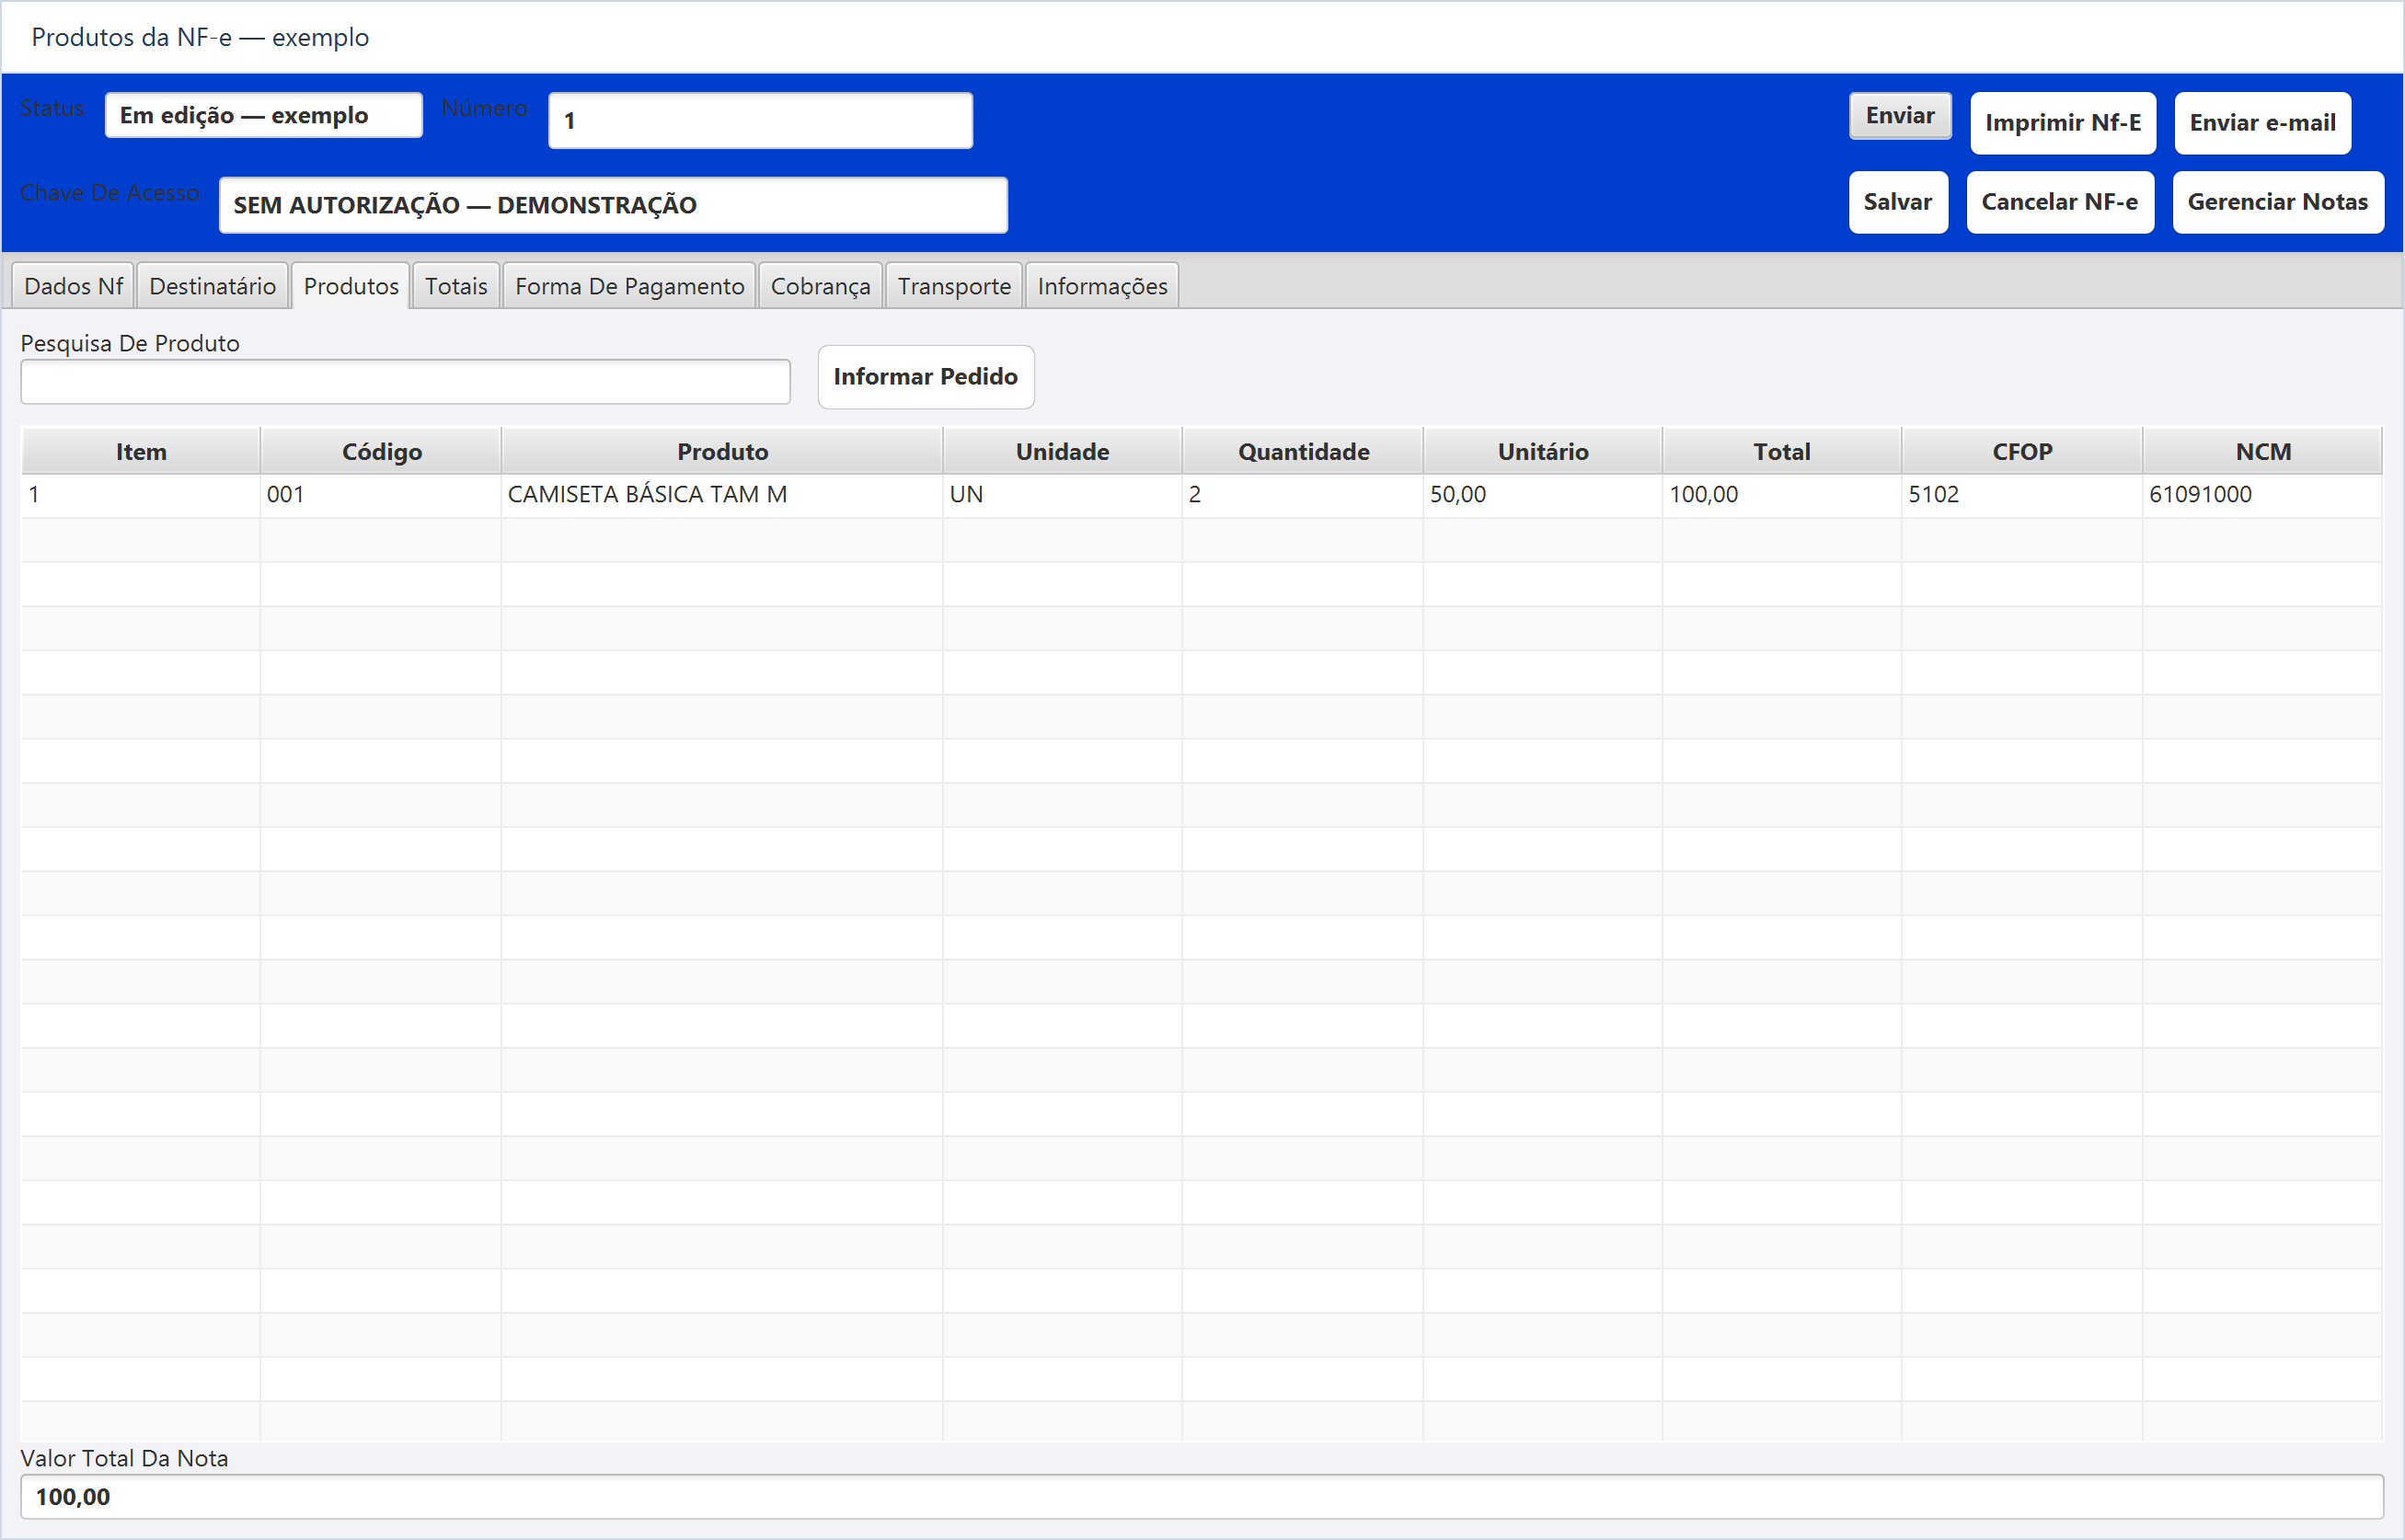
Task: Save the note with Salvar
Action: [1897, 202]
